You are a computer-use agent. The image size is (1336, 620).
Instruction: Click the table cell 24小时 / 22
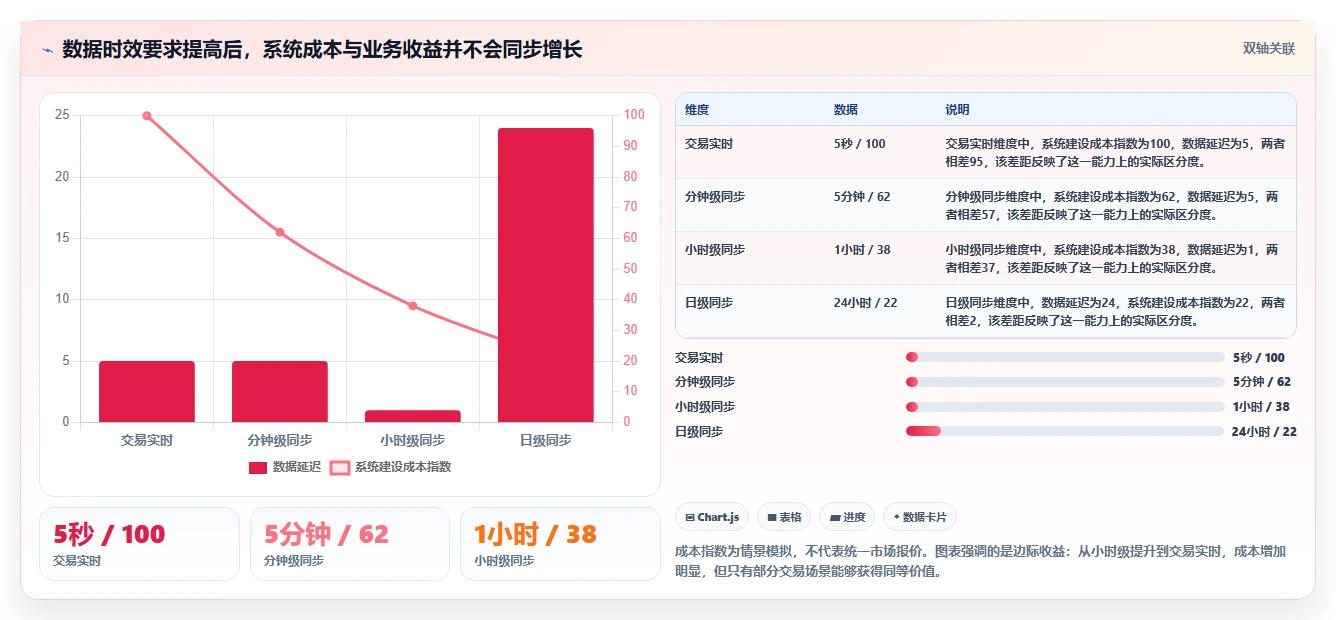[865, 302]
